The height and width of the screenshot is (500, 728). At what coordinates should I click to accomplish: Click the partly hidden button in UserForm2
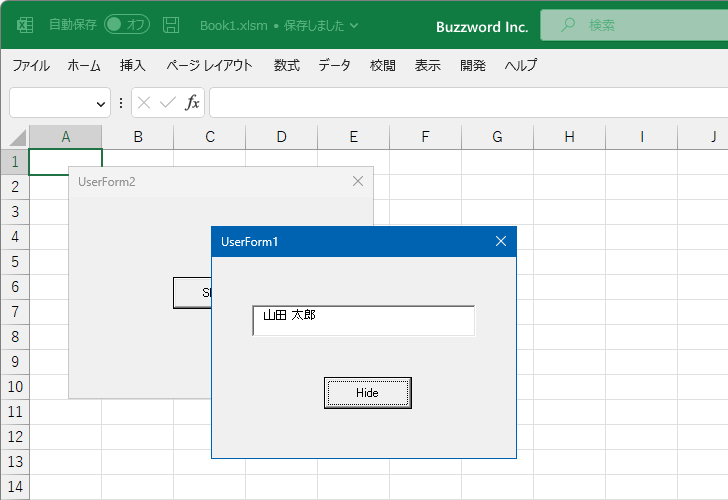192,293
